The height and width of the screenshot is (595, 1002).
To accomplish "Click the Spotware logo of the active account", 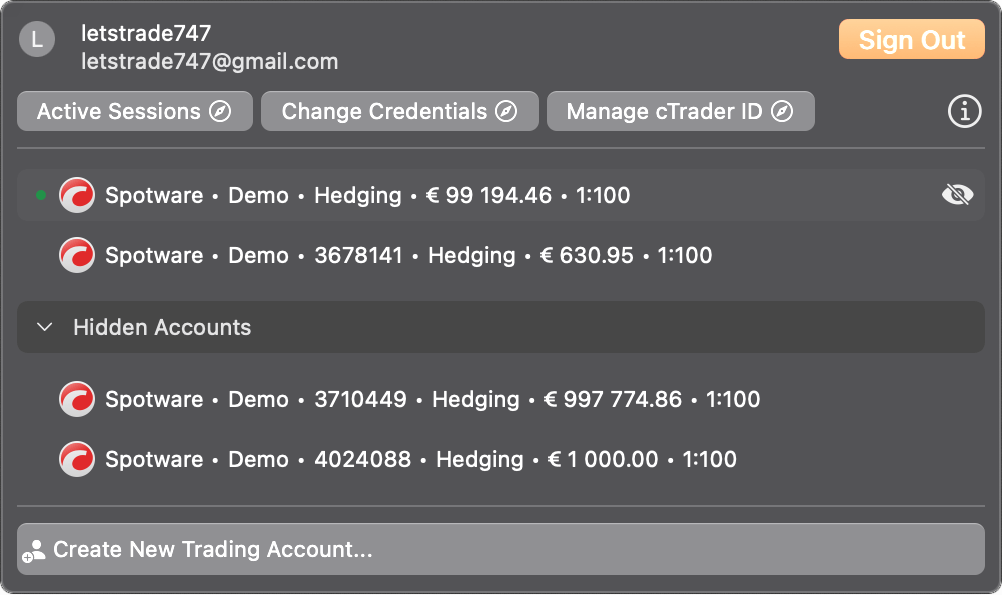I will 77,195.
